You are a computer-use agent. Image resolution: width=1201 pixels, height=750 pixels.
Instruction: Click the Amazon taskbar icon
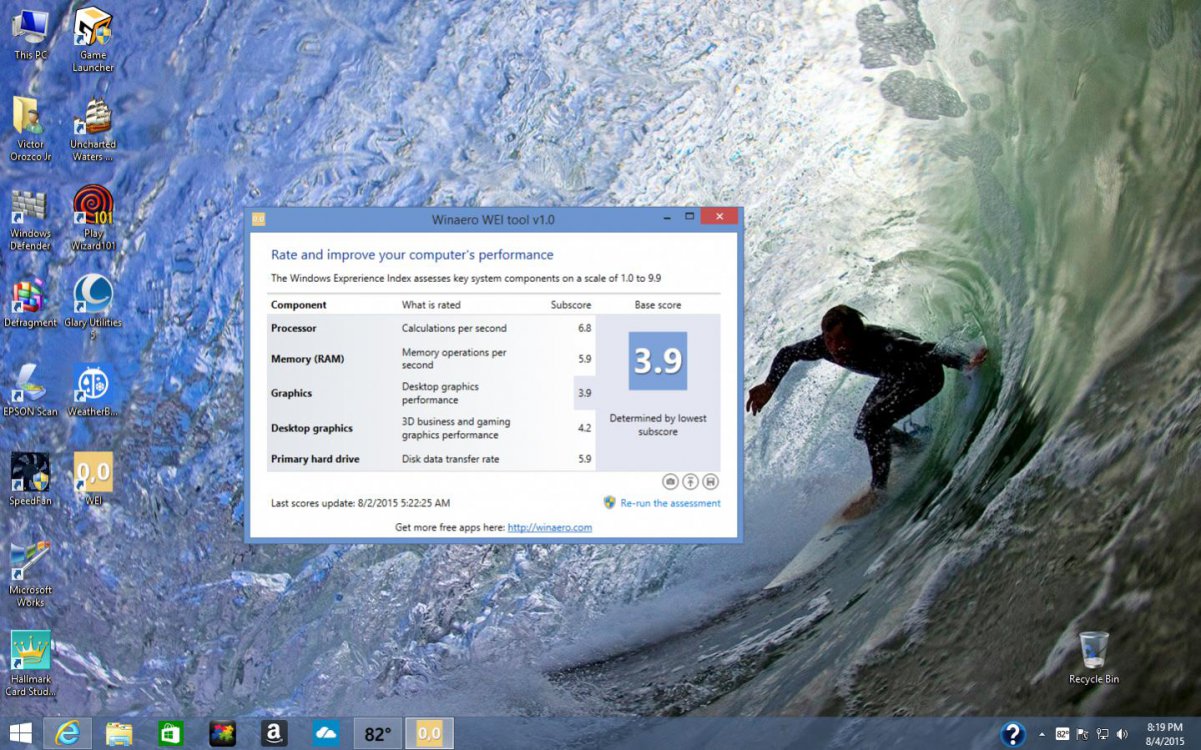[274, 733]
